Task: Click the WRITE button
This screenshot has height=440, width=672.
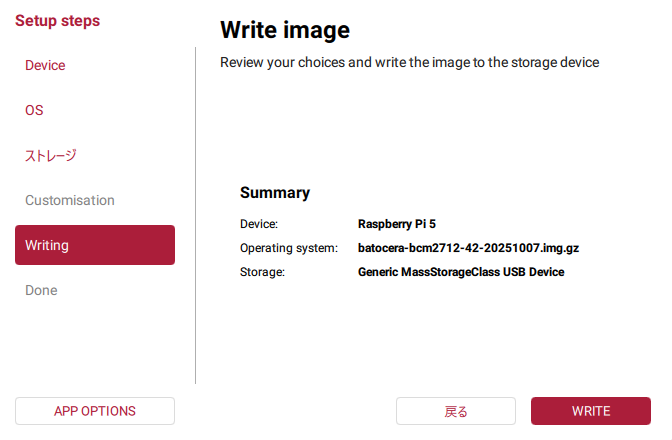Action: coord(591,411)
